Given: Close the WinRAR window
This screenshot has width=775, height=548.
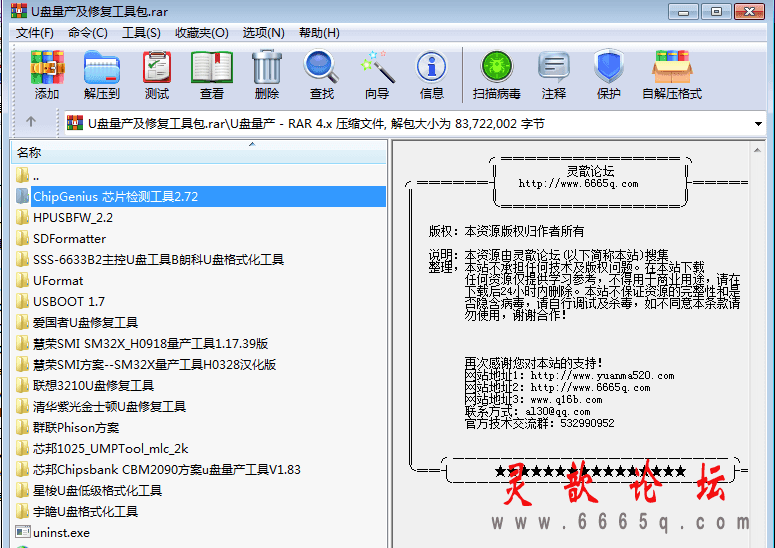Looking at the screenshot, I should tap(749, 11).
